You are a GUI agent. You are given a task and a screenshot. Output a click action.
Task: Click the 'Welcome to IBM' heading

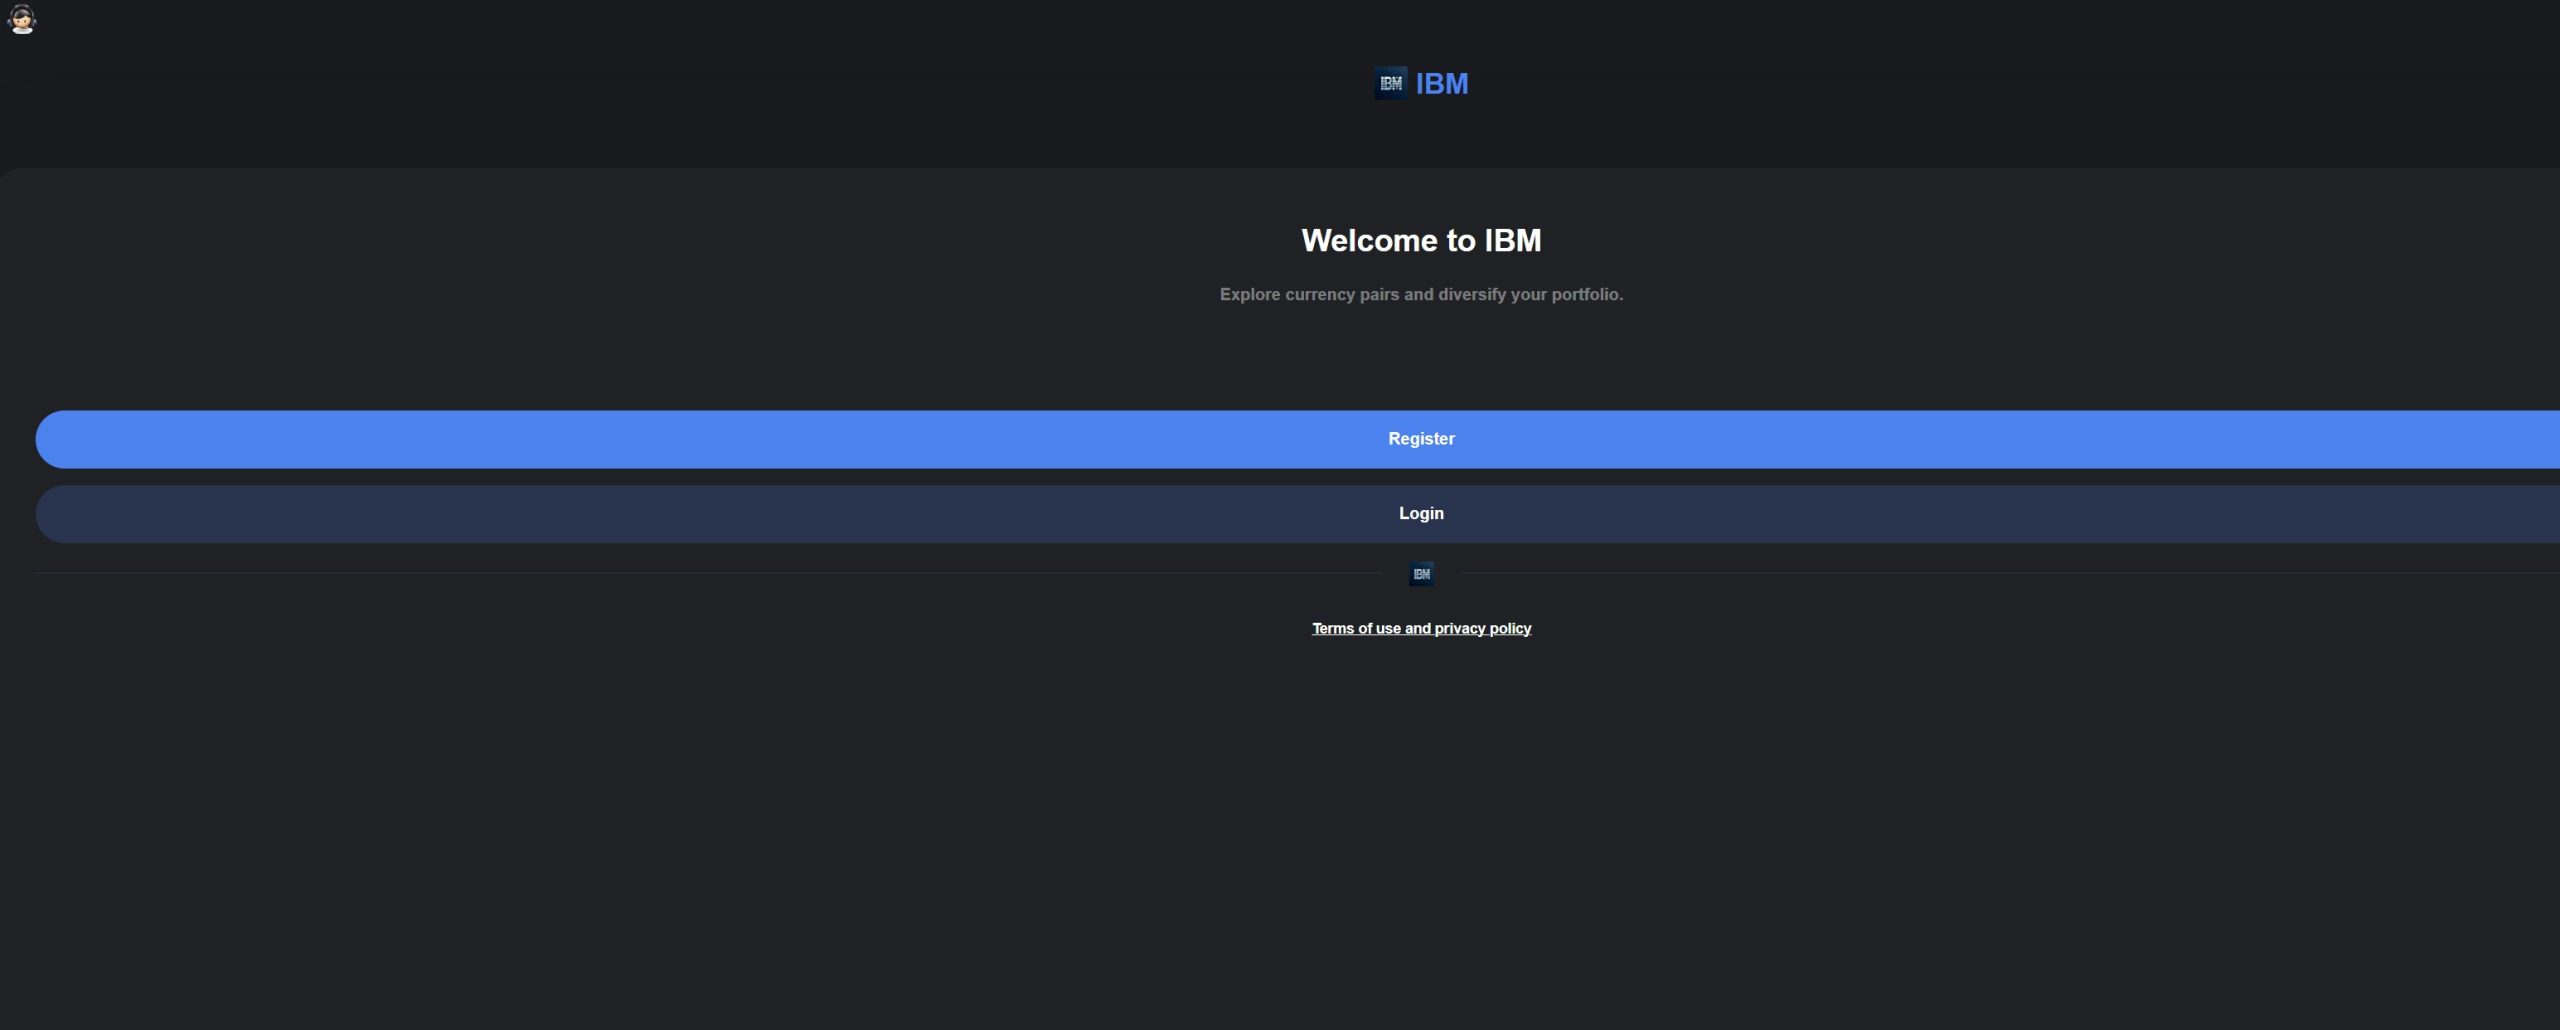tap(1421, 240)
